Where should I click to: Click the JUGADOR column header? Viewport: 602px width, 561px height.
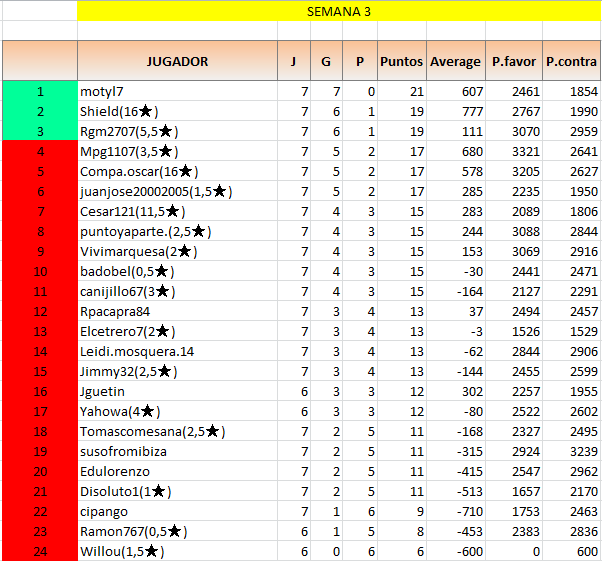(x=177, y=61)
